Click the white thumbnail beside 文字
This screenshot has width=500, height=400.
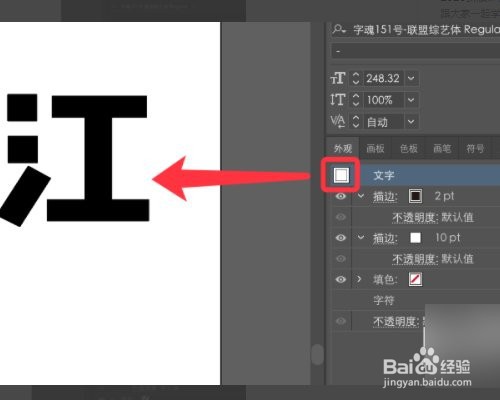click(x=341, y=175)
